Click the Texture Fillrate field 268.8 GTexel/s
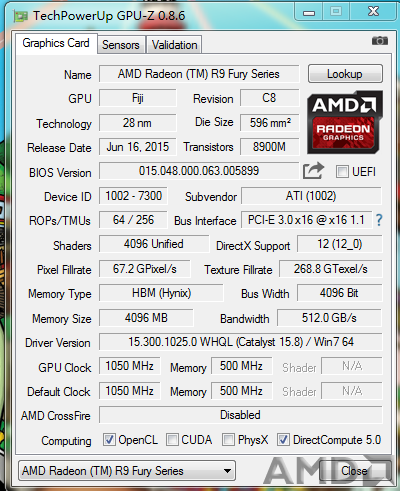Screen dimensions: 400x491 [x=331, y=269]
